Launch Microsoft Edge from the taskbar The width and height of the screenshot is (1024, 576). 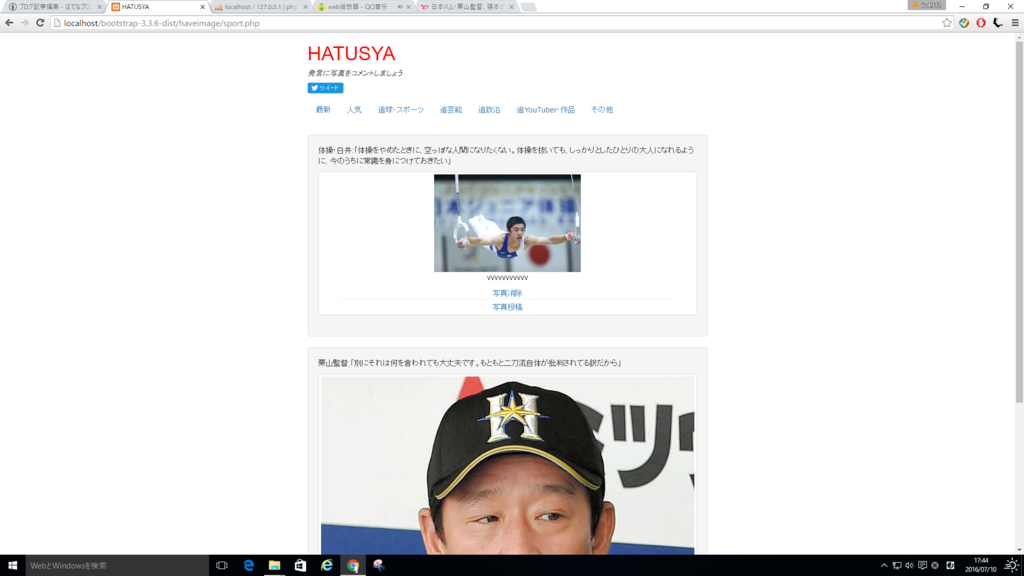tap(248, 565)
